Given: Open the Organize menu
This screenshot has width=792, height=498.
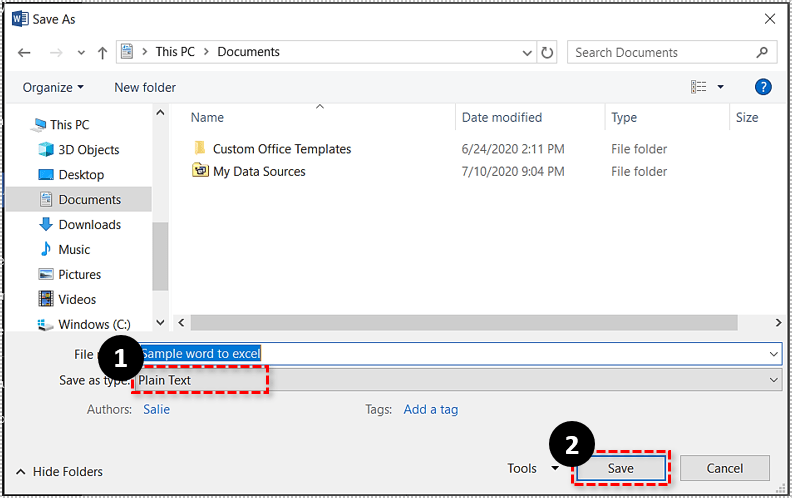Looking at the screenshot, I should point(53,87).
